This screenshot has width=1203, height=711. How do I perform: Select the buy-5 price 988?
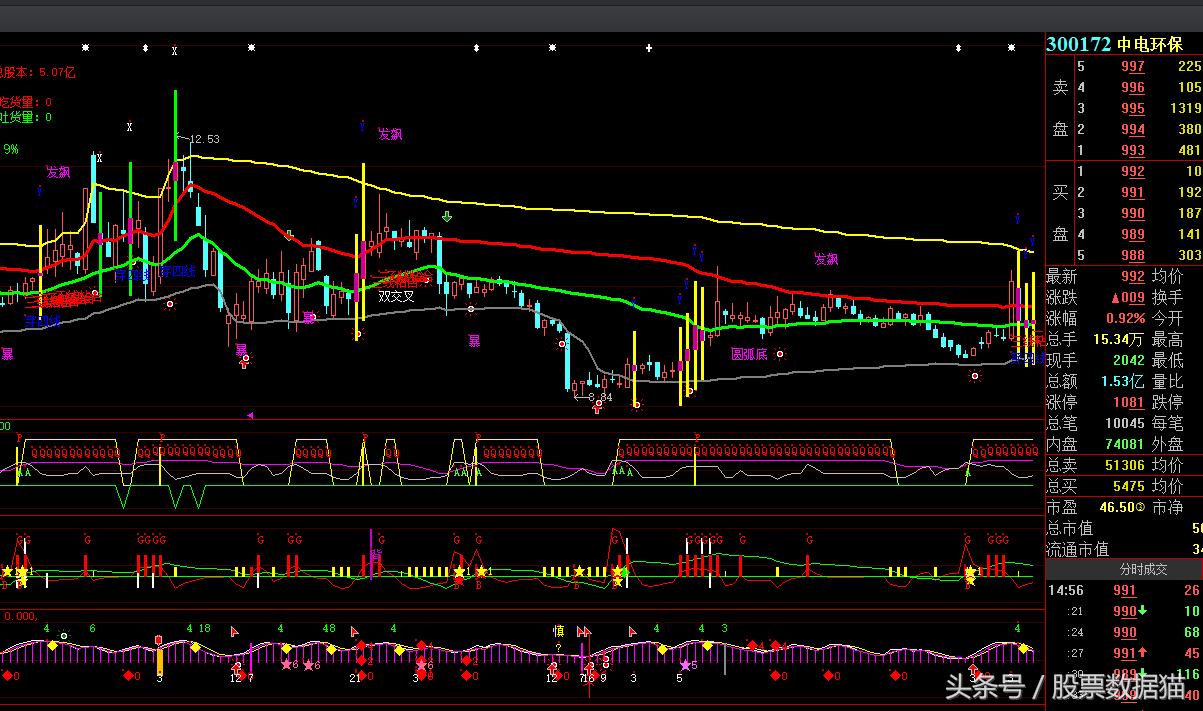click(1133, 255)
